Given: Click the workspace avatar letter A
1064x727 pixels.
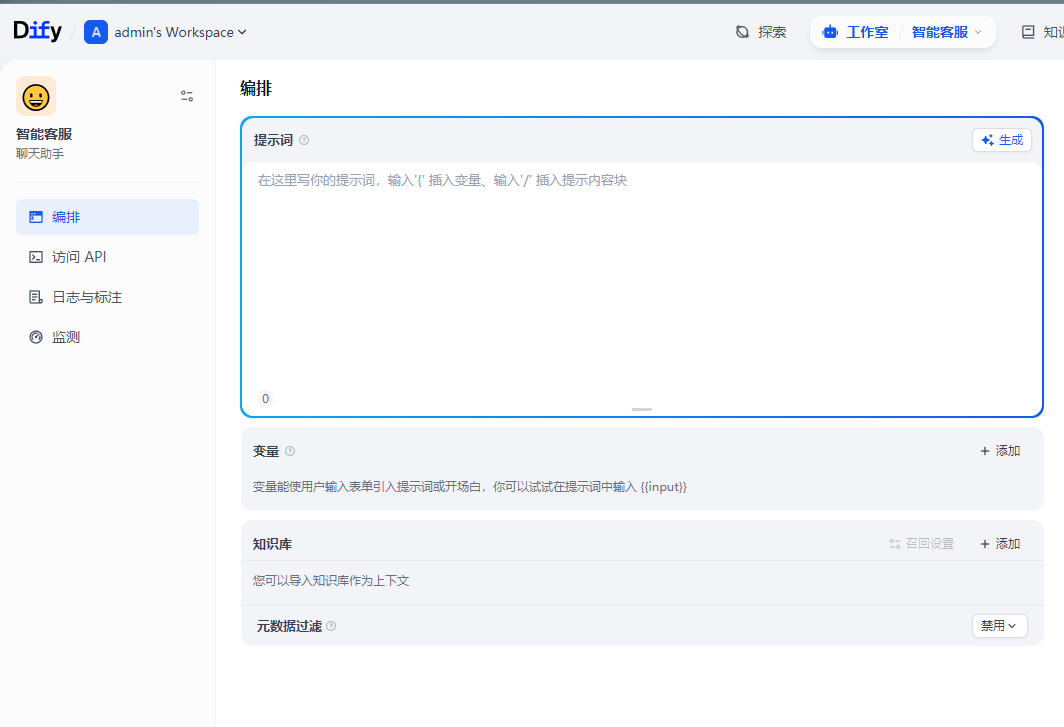Looking at the screenshot, I should click(96, 32).
